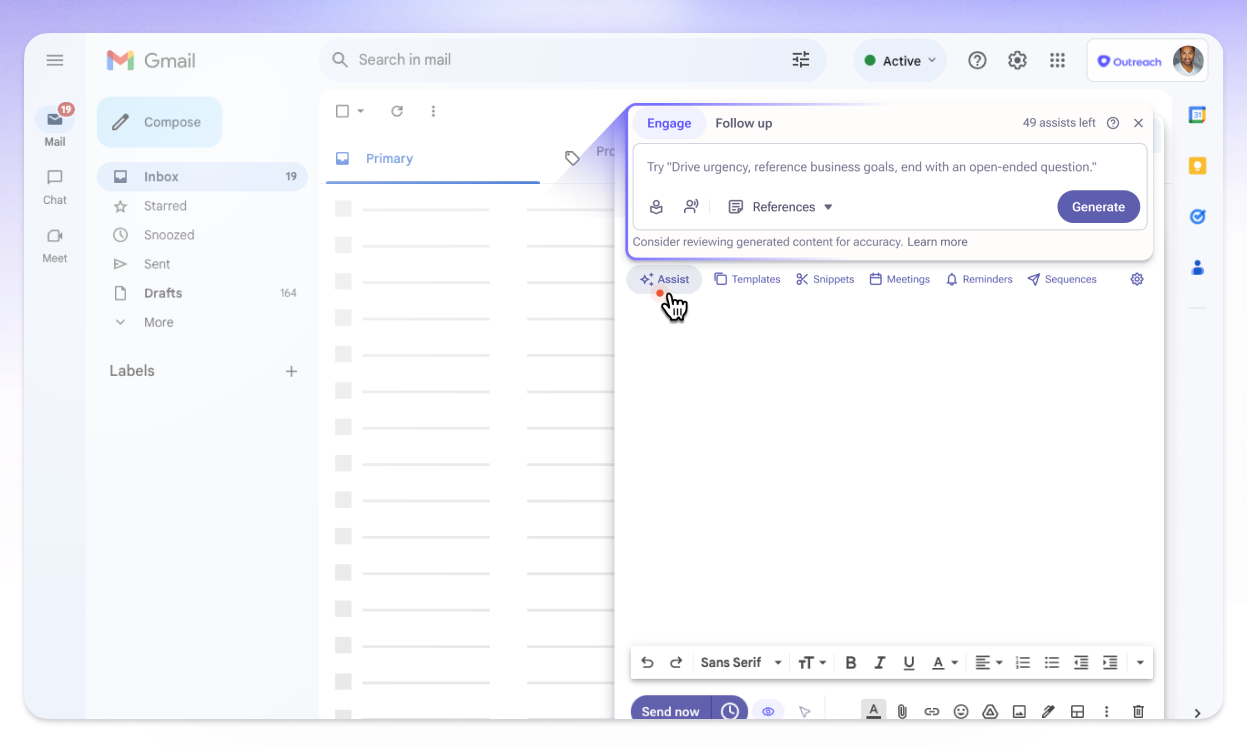
Task: Click the persona icon left of References
Action: pyautogui.click(x=656, y=207)
